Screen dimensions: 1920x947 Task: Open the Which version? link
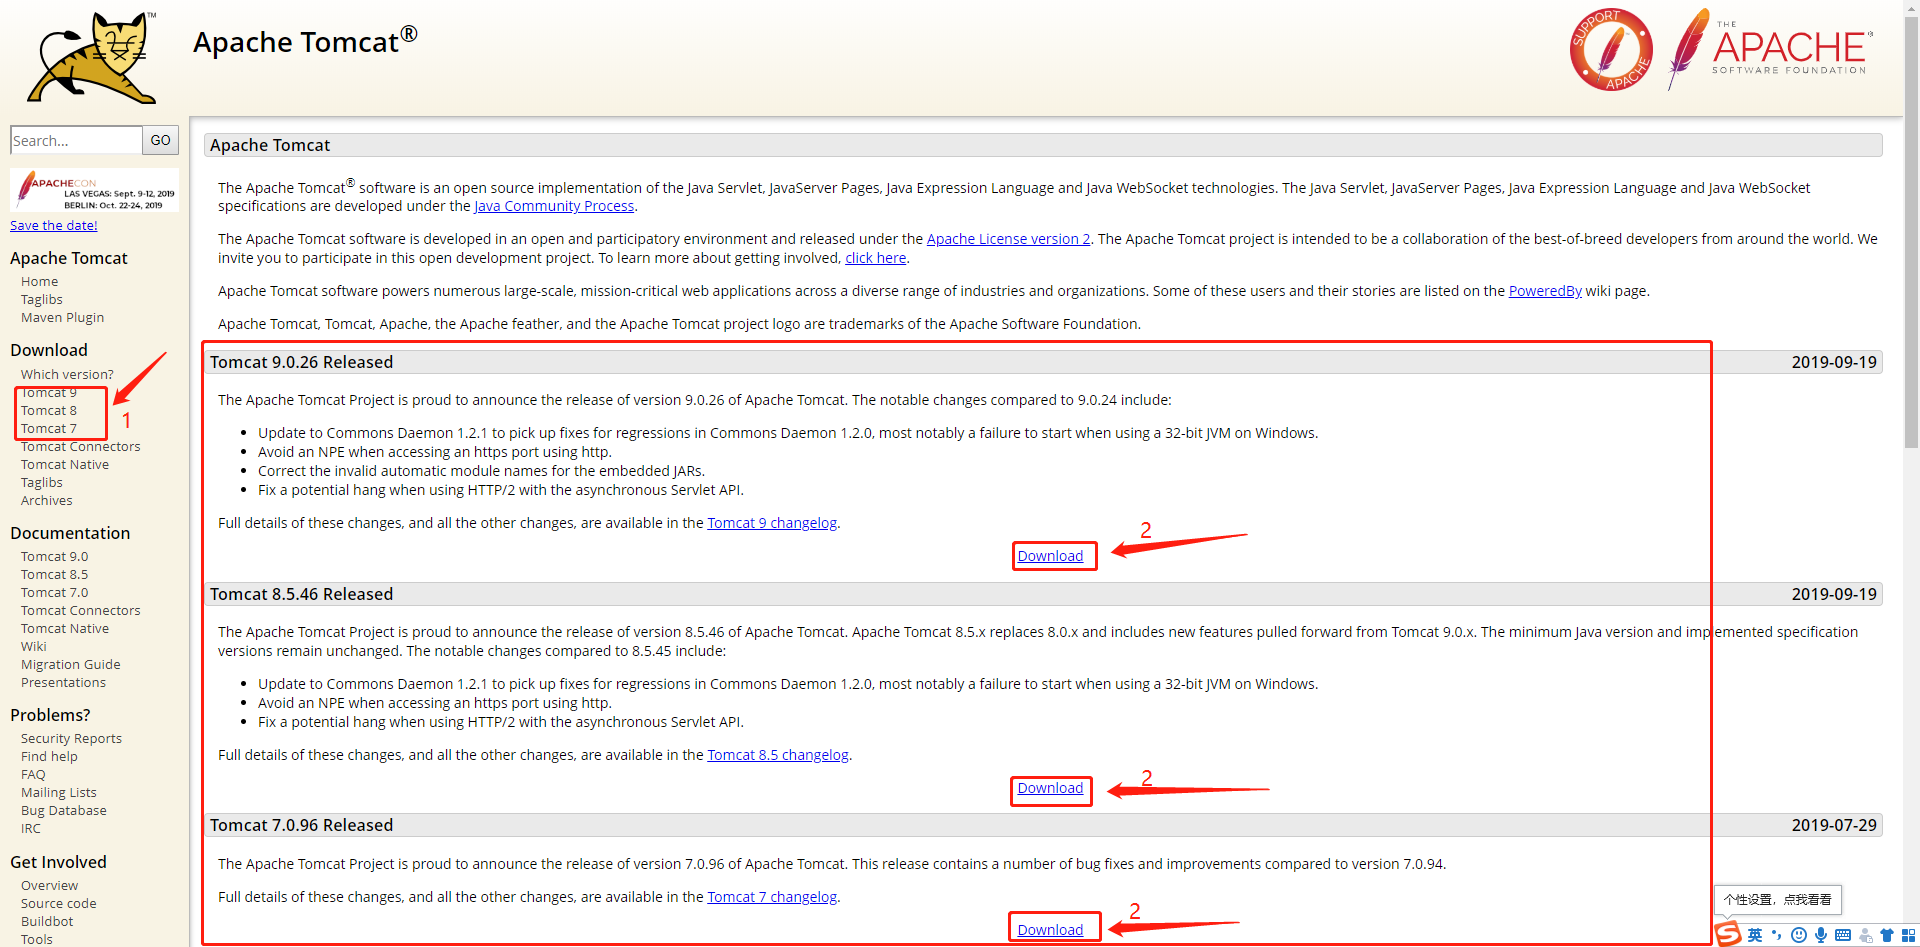[67, 375]
